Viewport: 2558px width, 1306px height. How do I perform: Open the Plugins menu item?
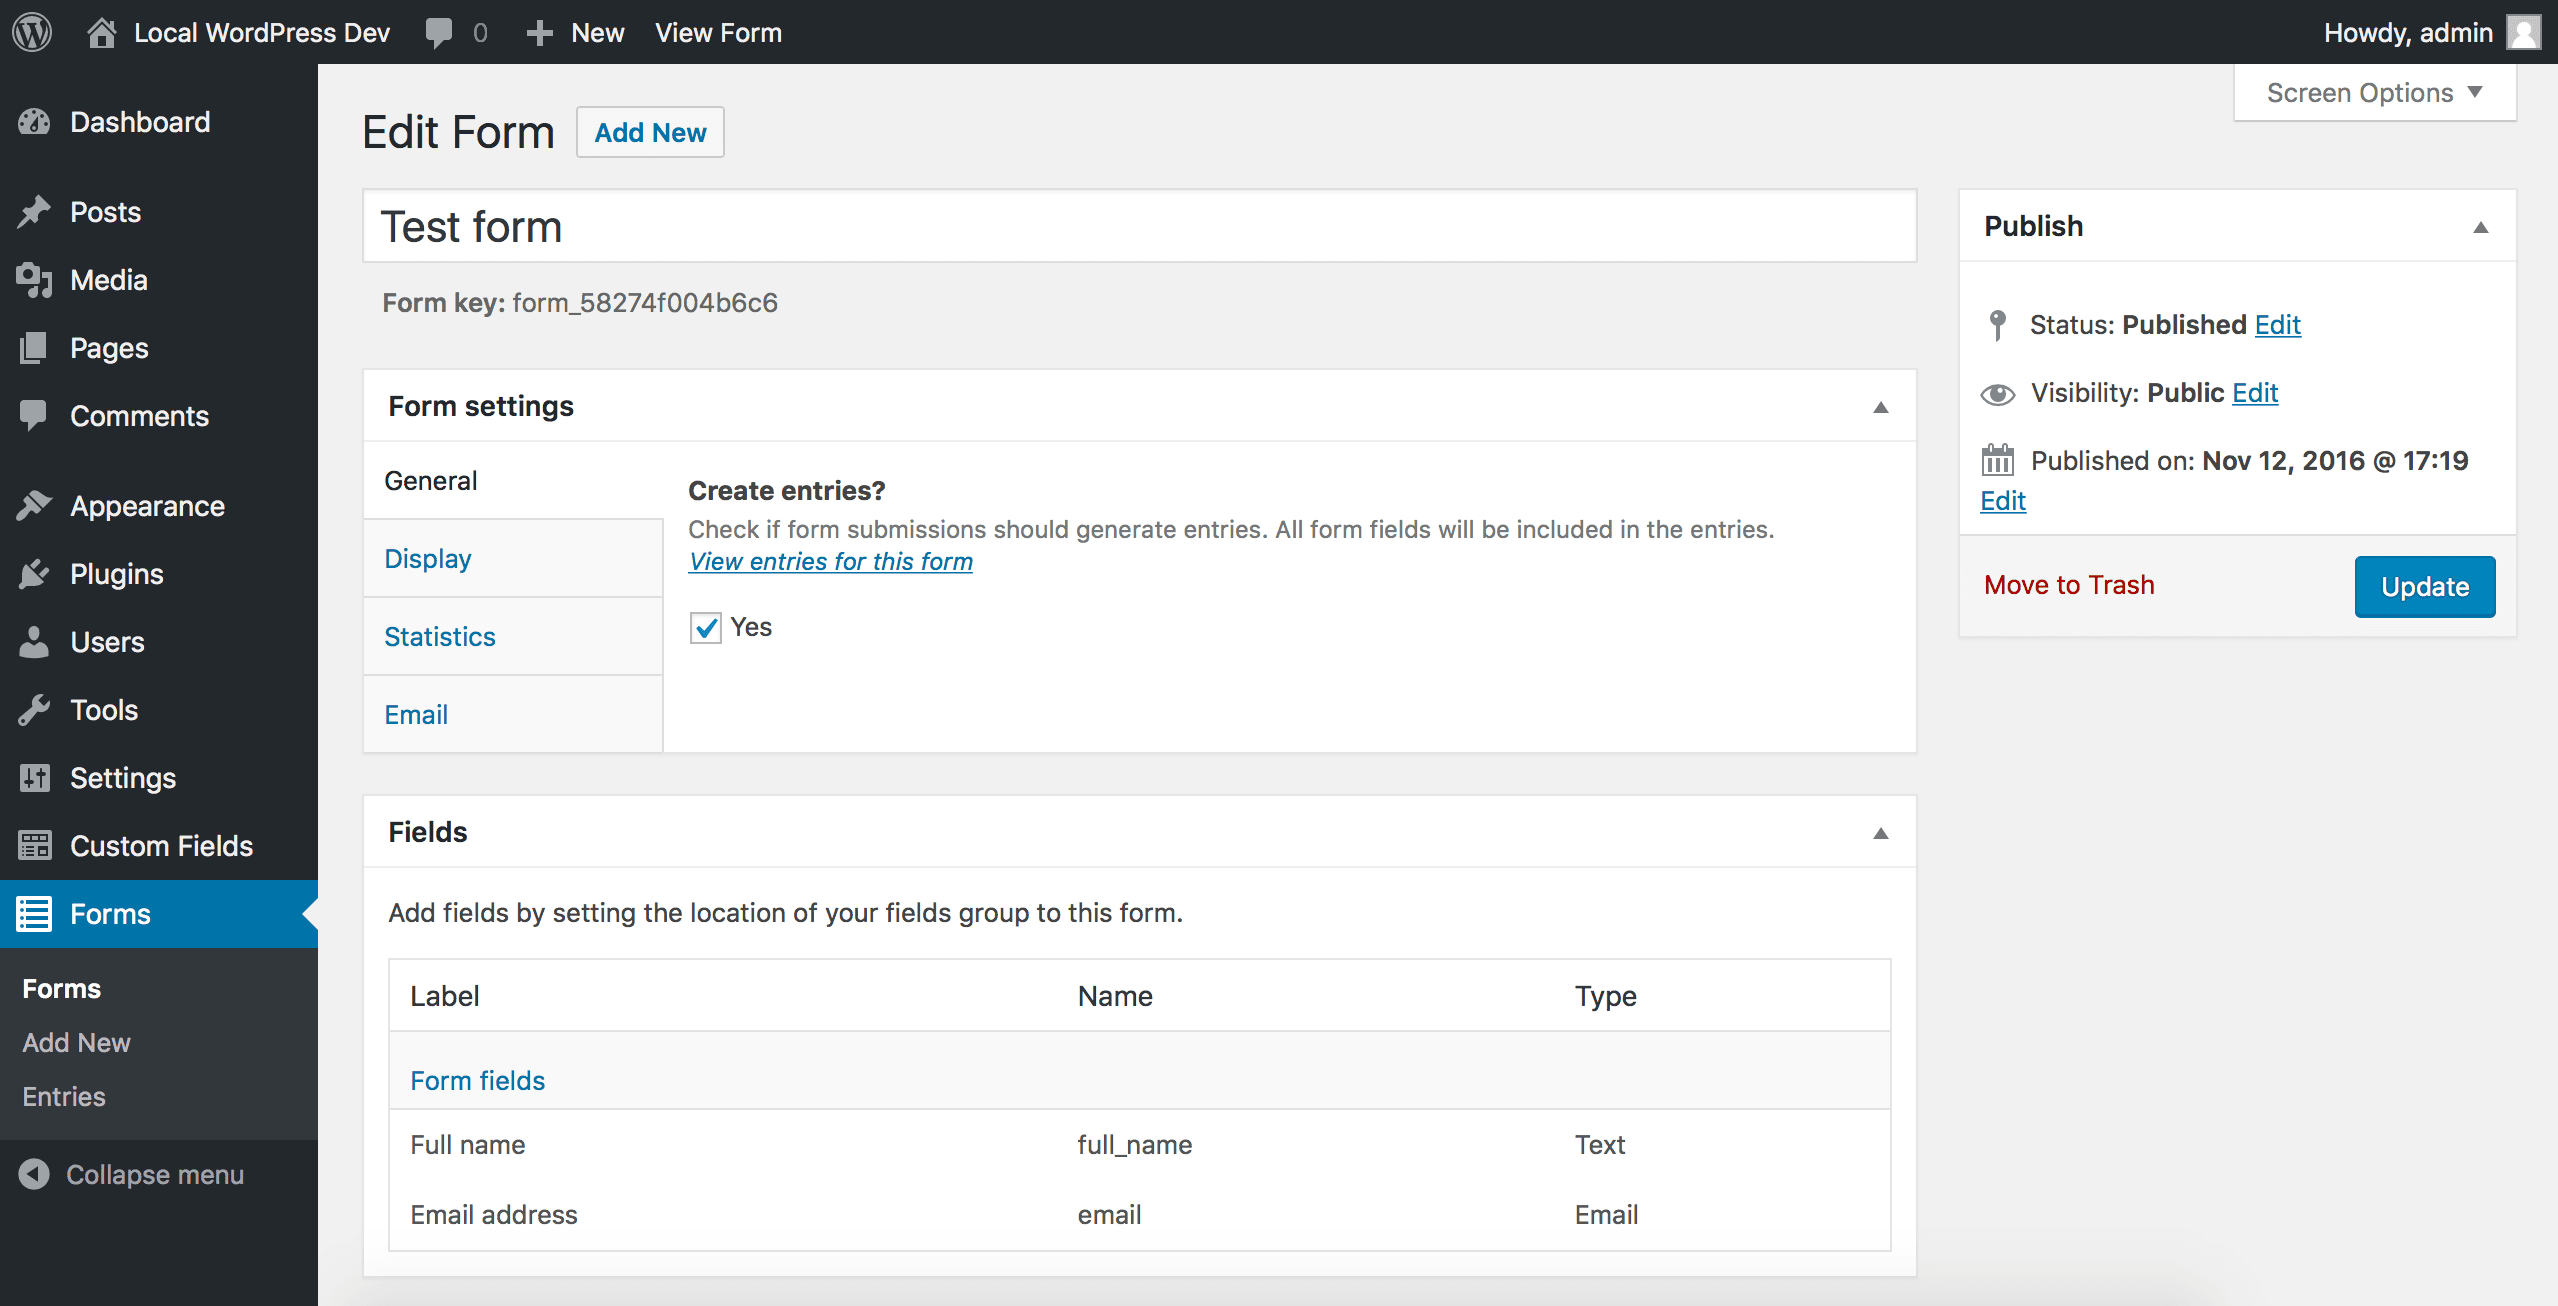pyautogui.click(x=159, y=574)
